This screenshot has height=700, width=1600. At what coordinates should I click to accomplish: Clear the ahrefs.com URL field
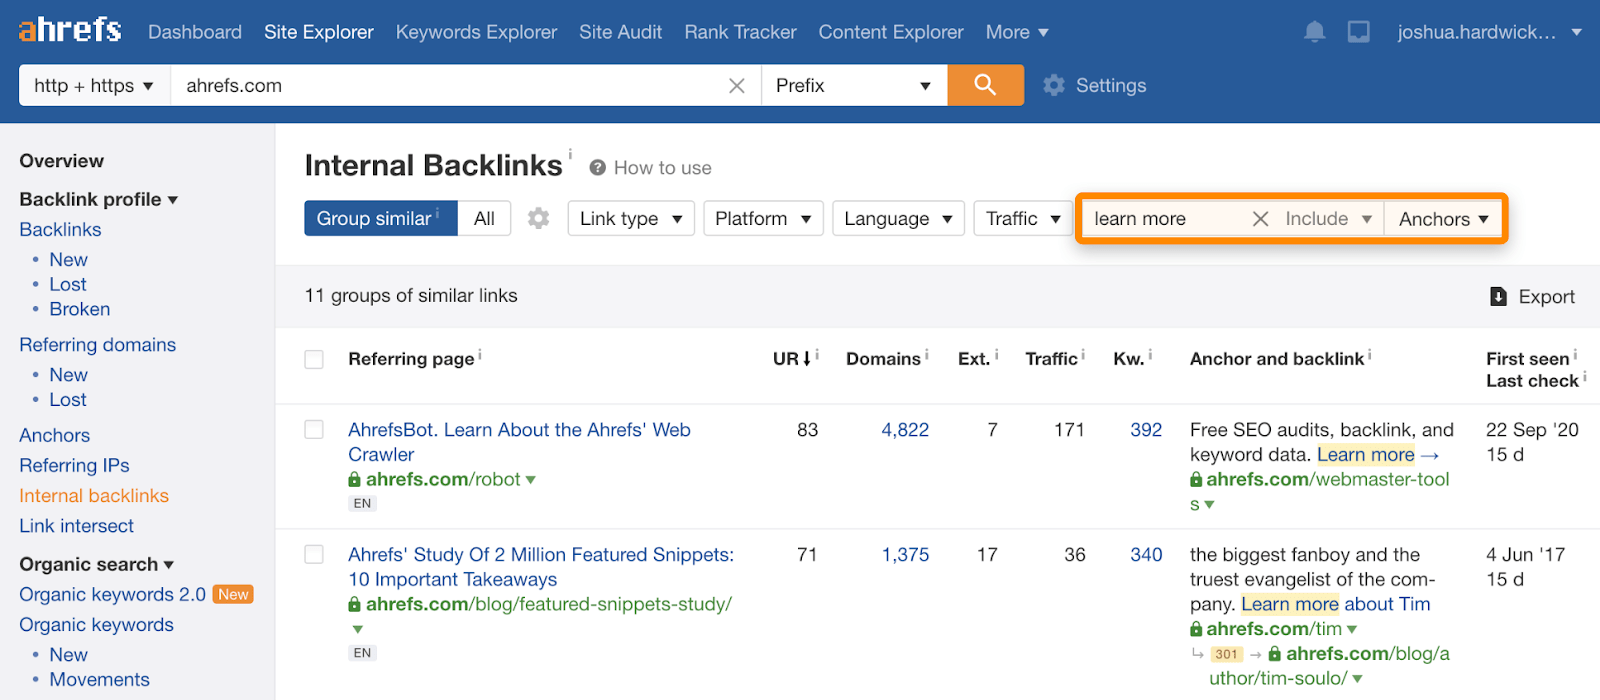click(x=737, y=86)
